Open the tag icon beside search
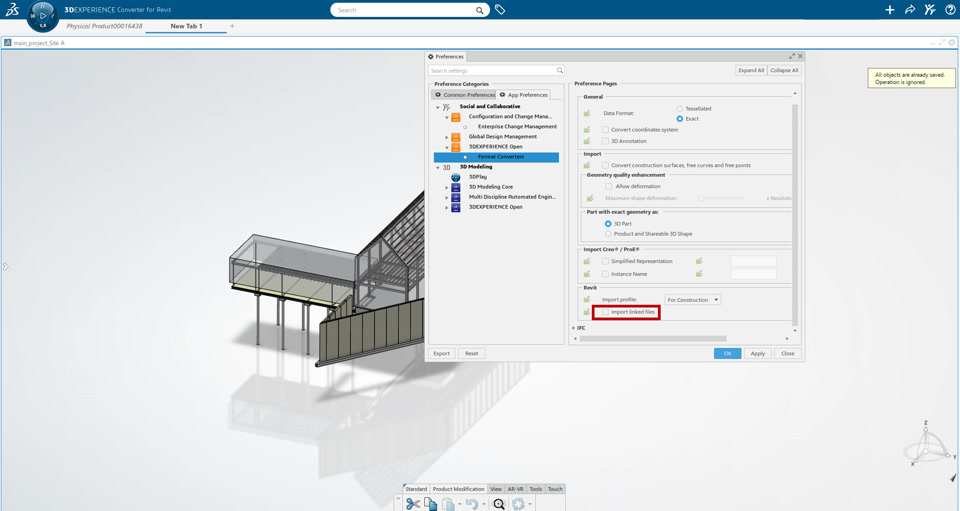The width and height of the screenshot is (960, 511). (x=500, y=10)
